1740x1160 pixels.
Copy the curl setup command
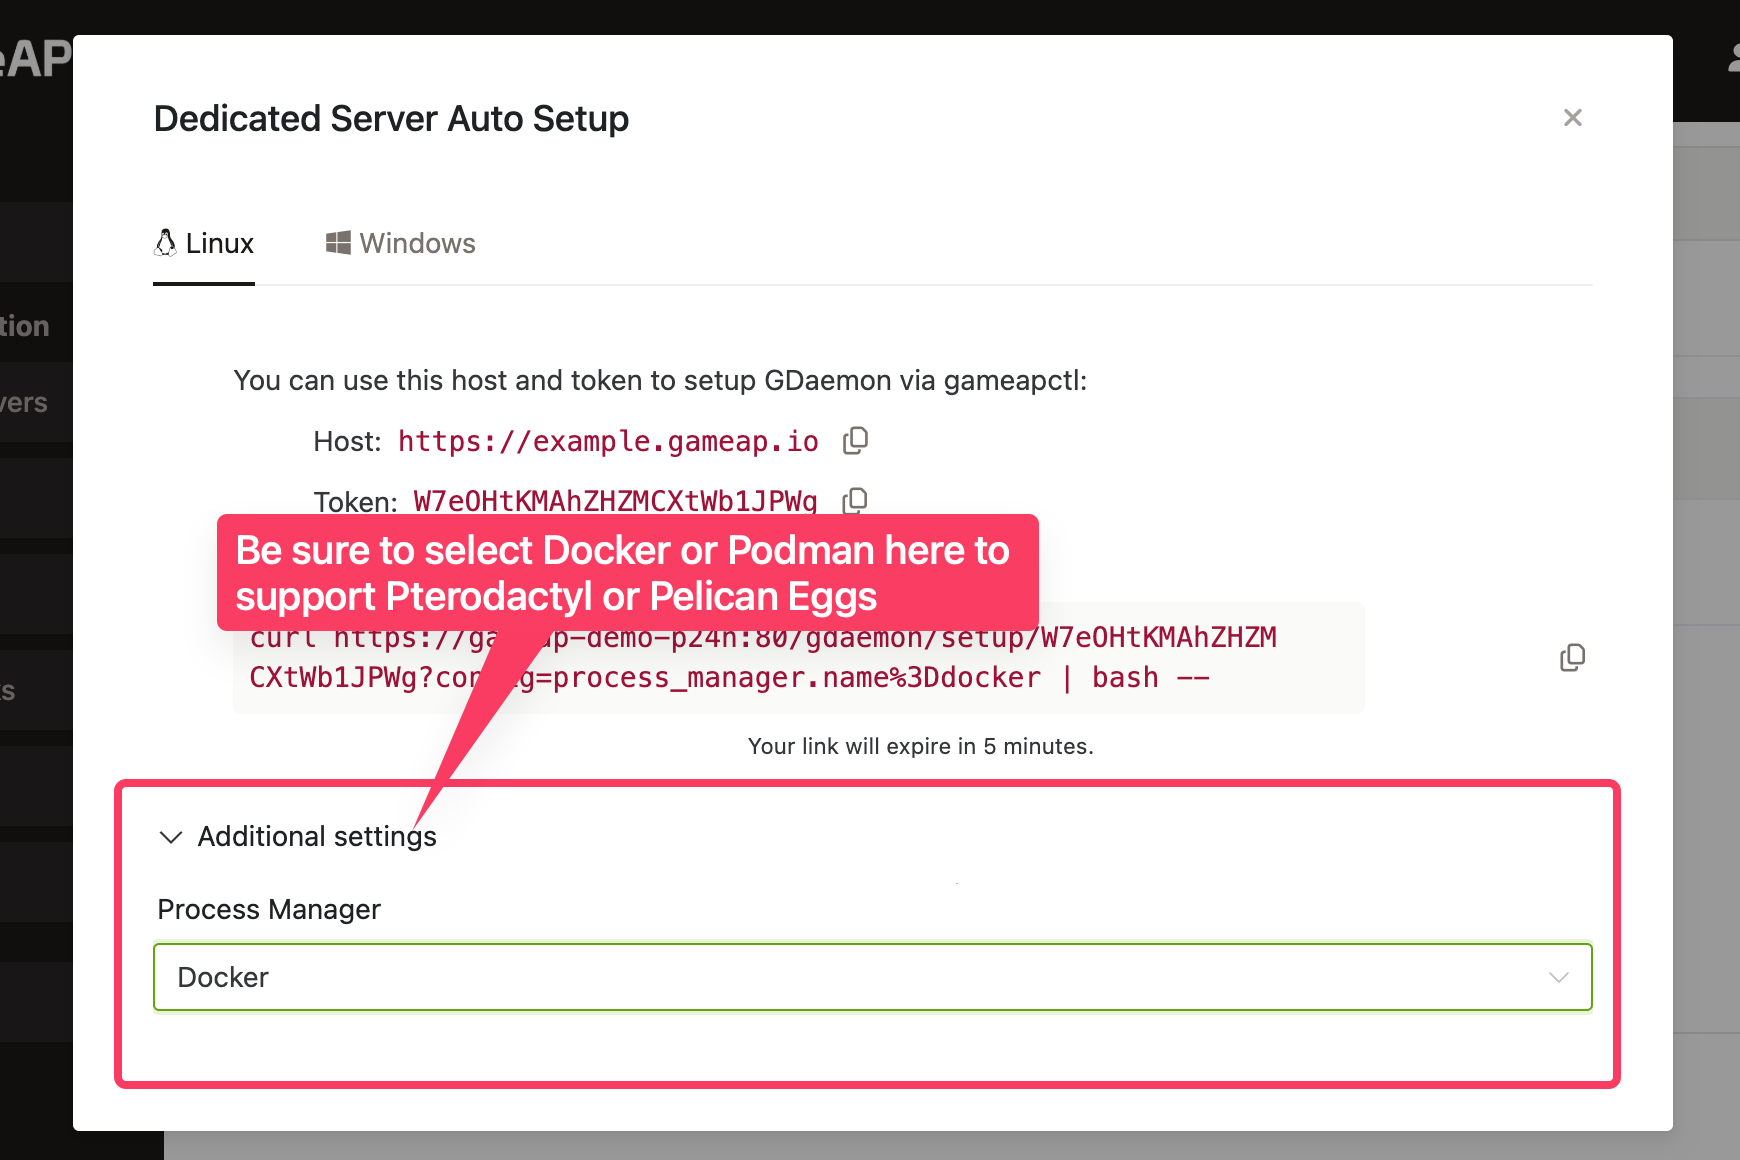tap(1572, 657)
